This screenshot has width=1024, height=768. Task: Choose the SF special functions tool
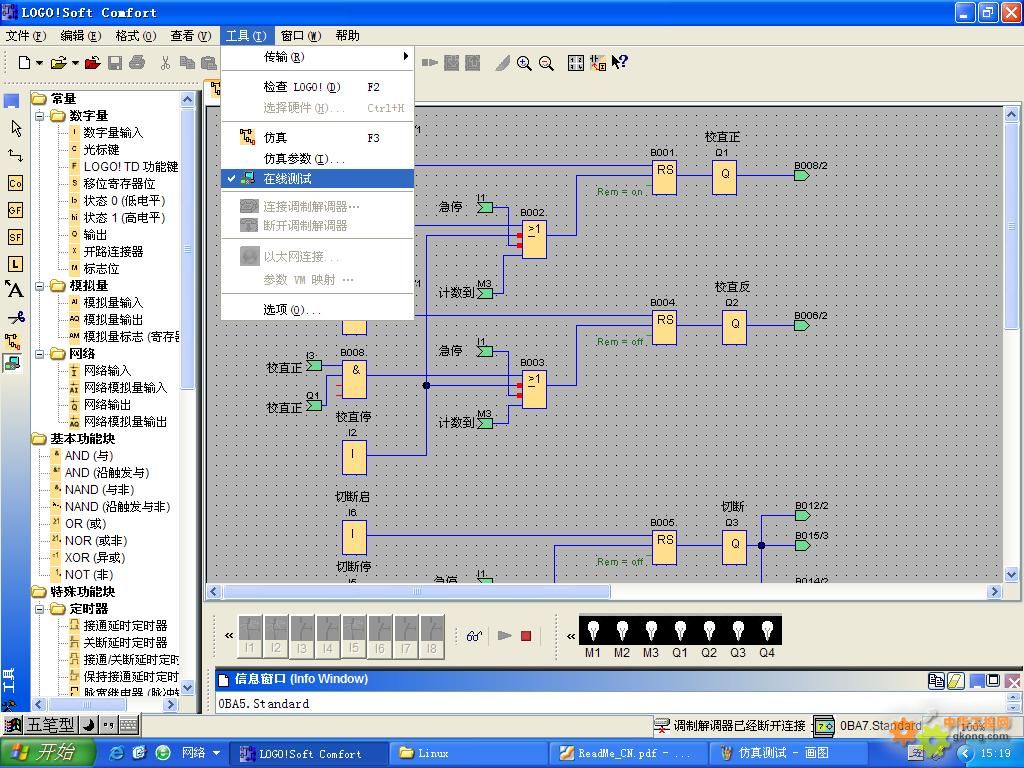(x=15, y=236)
